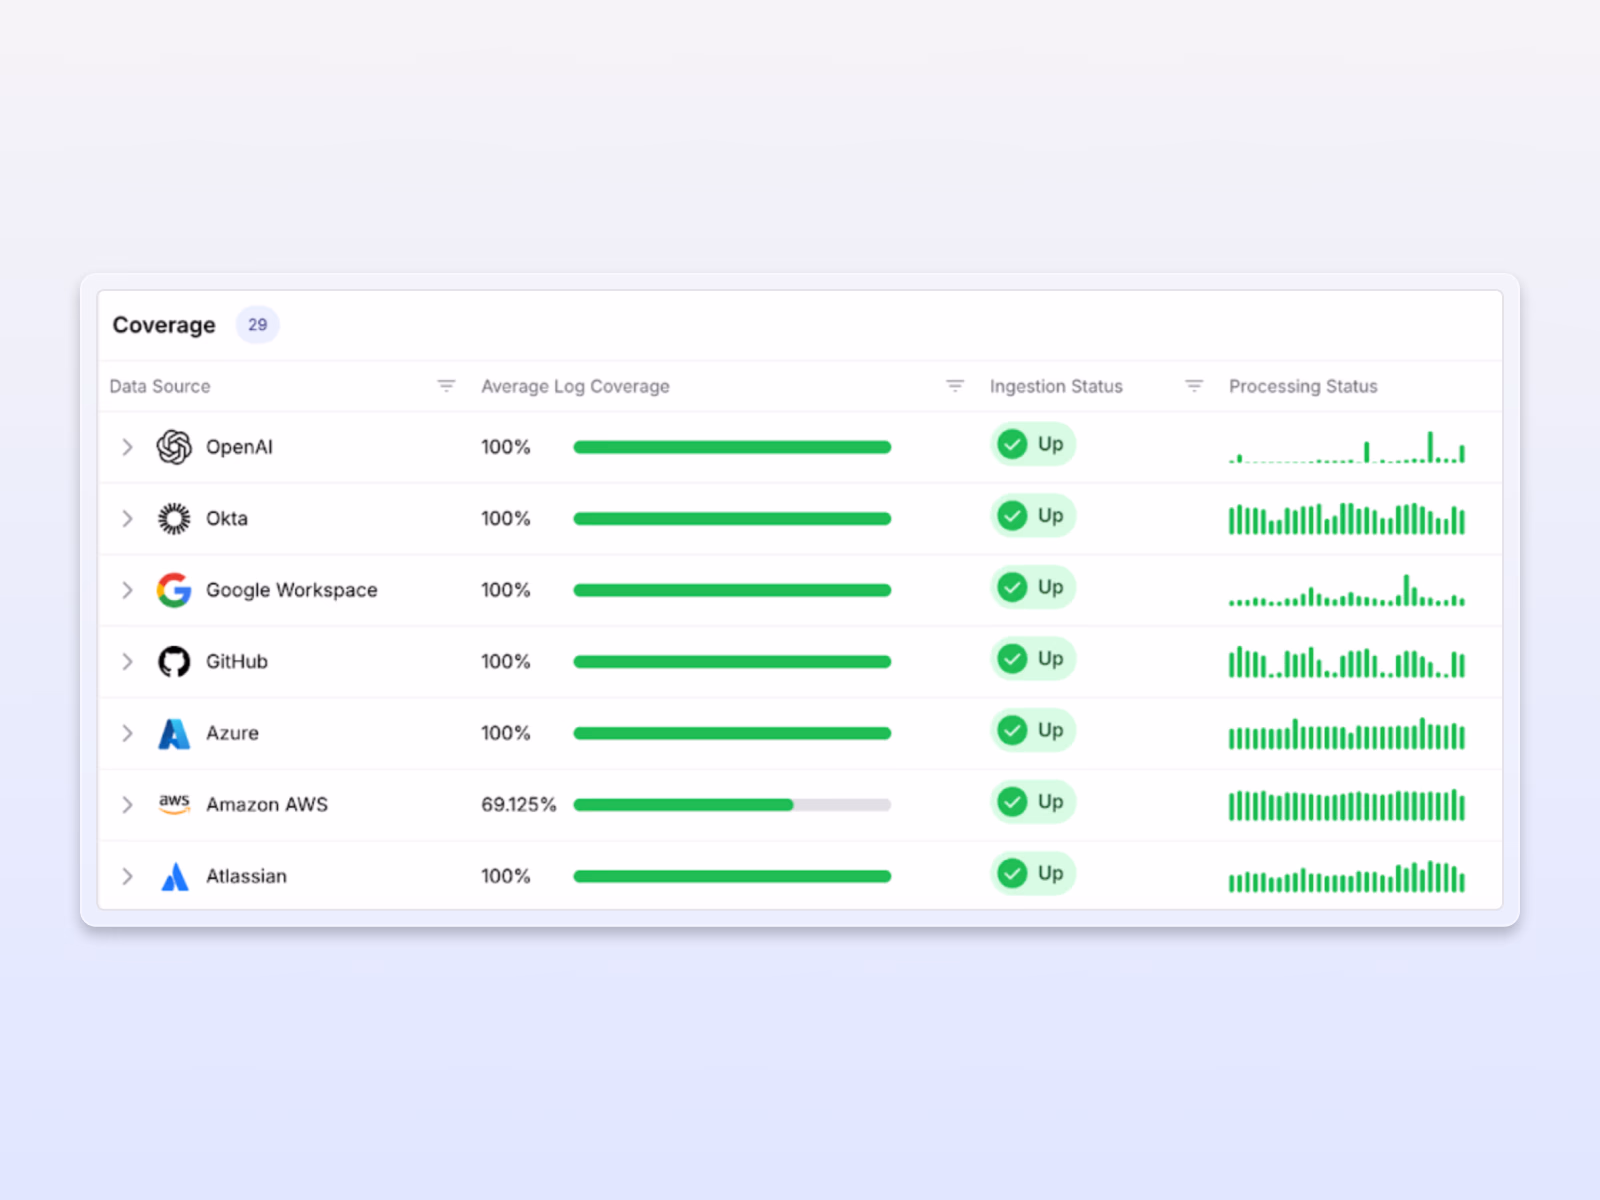
Task: Click the GitHub octocat icon
Action: tap(174, 661)
